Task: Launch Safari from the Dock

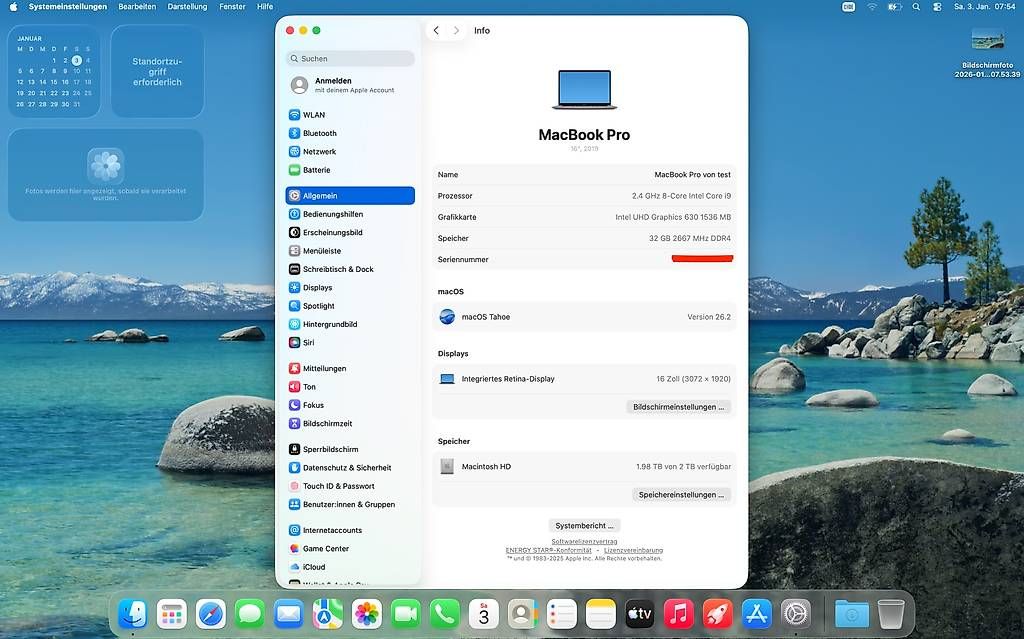Action: 210,614
